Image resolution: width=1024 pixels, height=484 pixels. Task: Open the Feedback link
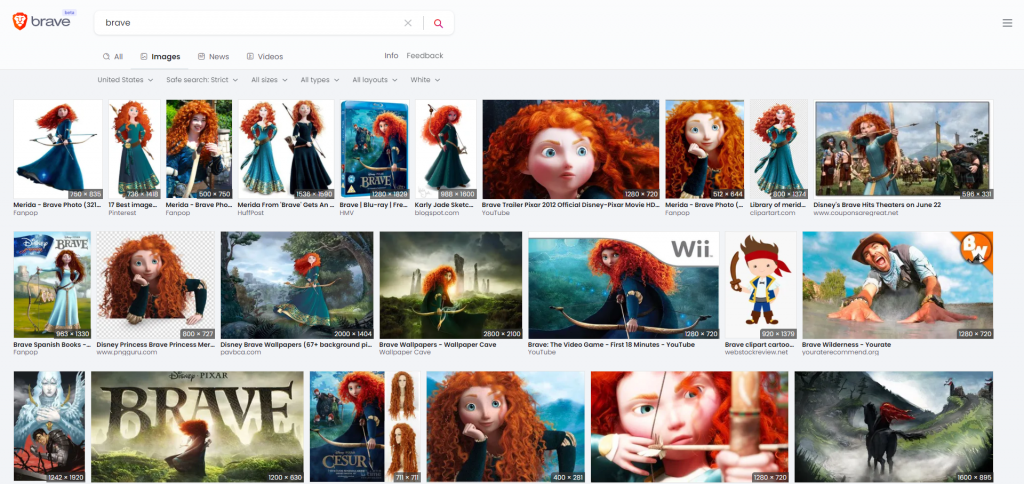[424, 56]
